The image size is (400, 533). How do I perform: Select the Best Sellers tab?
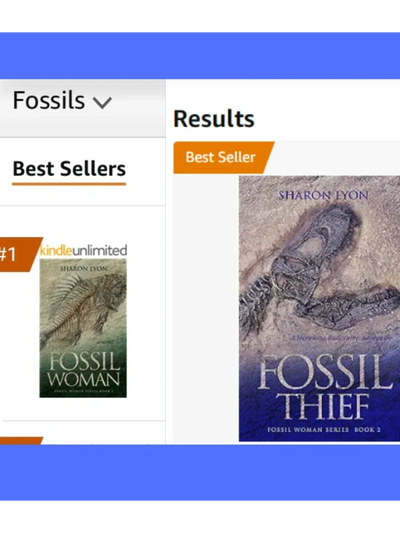point(69,169)
